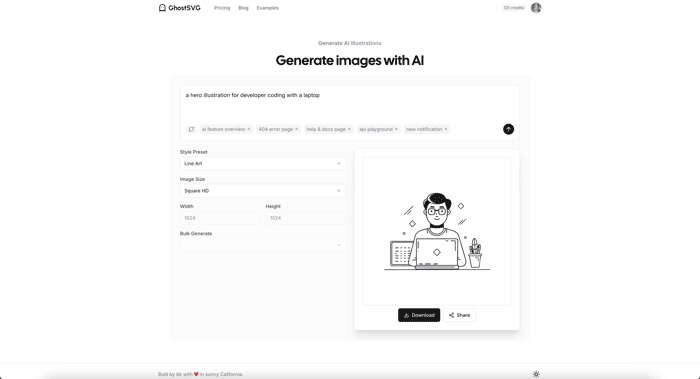This screenshot has height=379, width=700.
Task: Choose the 'new notification' suggestion chip
Action: (x=426, y=129)
